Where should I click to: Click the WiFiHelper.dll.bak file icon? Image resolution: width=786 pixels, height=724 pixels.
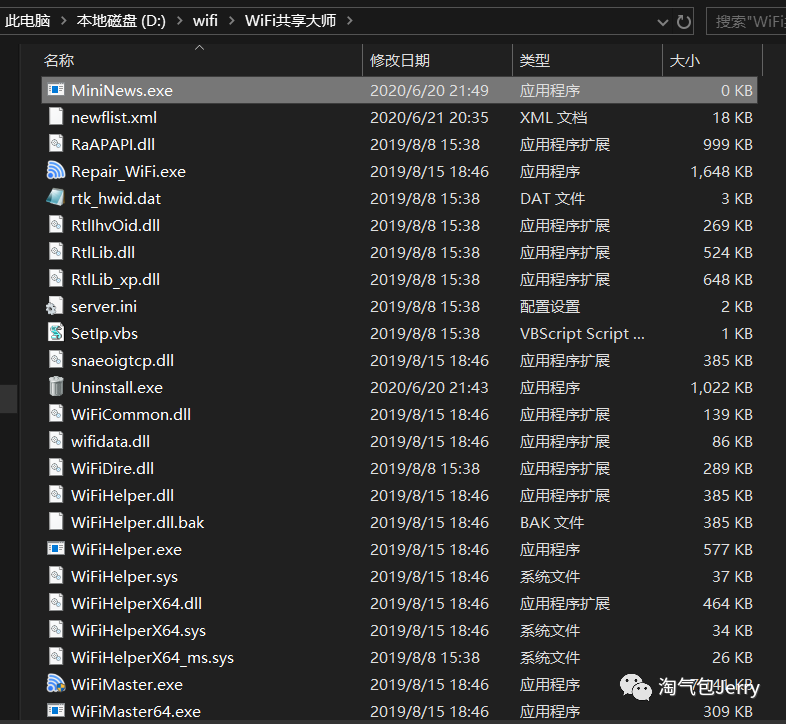pos(56,521)
